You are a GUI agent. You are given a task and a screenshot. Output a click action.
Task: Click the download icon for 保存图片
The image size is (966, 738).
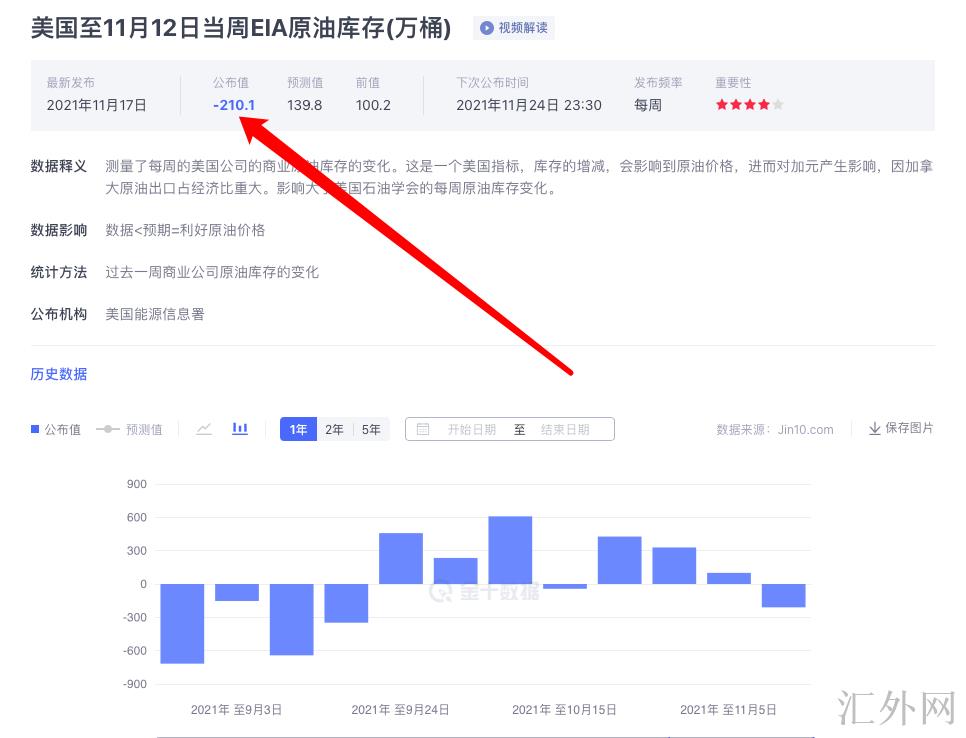click(x=874, y=428)
